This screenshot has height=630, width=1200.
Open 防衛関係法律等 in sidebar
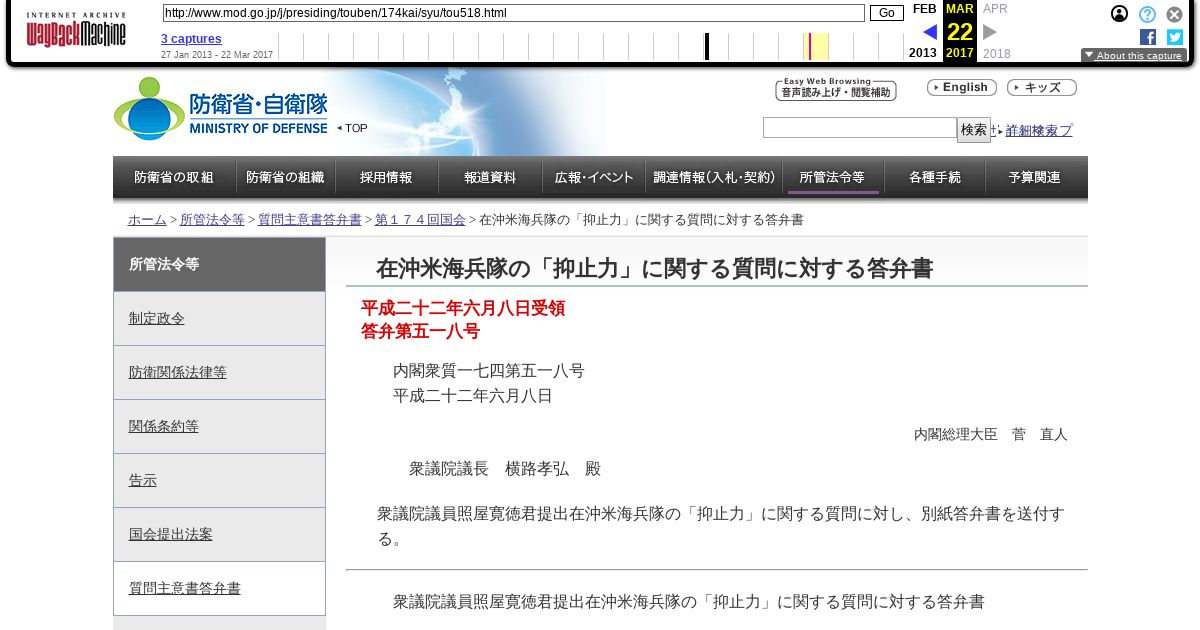[219, 372]
